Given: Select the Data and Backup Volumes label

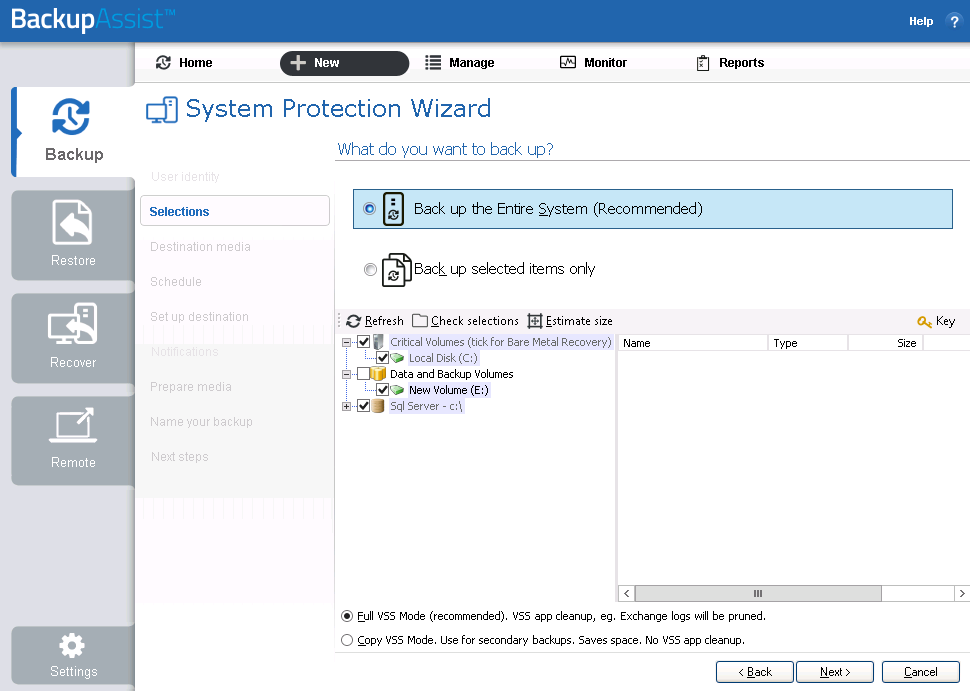Looking at the screenshot, I should [x=452, y=374].
